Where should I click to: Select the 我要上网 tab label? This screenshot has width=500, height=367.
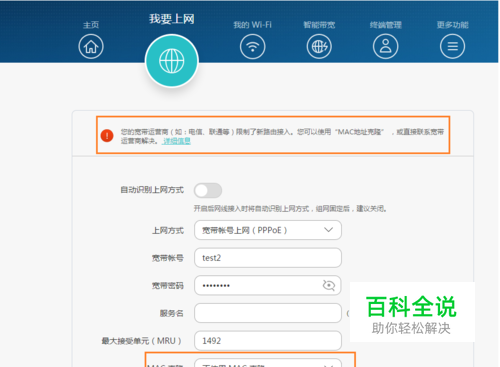pyautogui.click(x=172, y=19)
